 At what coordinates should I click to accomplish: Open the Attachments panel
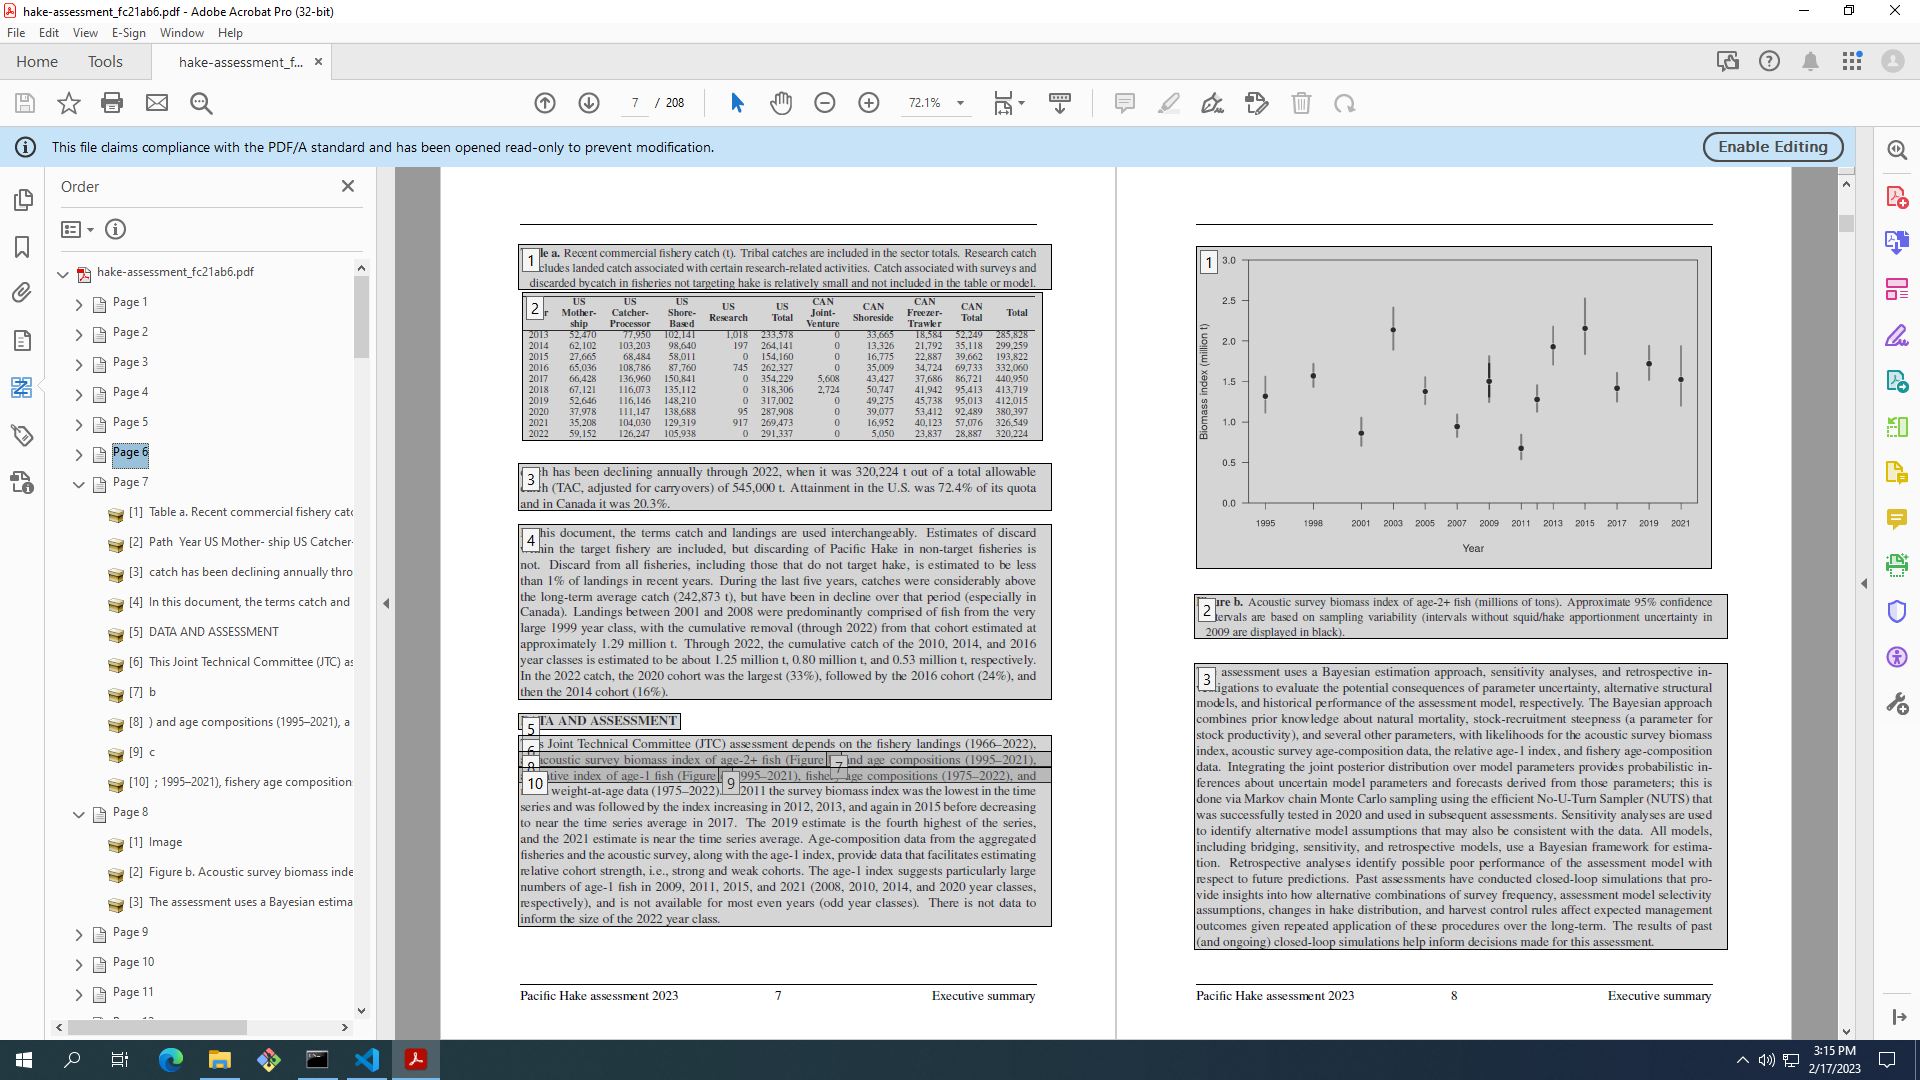coord(22,293)
